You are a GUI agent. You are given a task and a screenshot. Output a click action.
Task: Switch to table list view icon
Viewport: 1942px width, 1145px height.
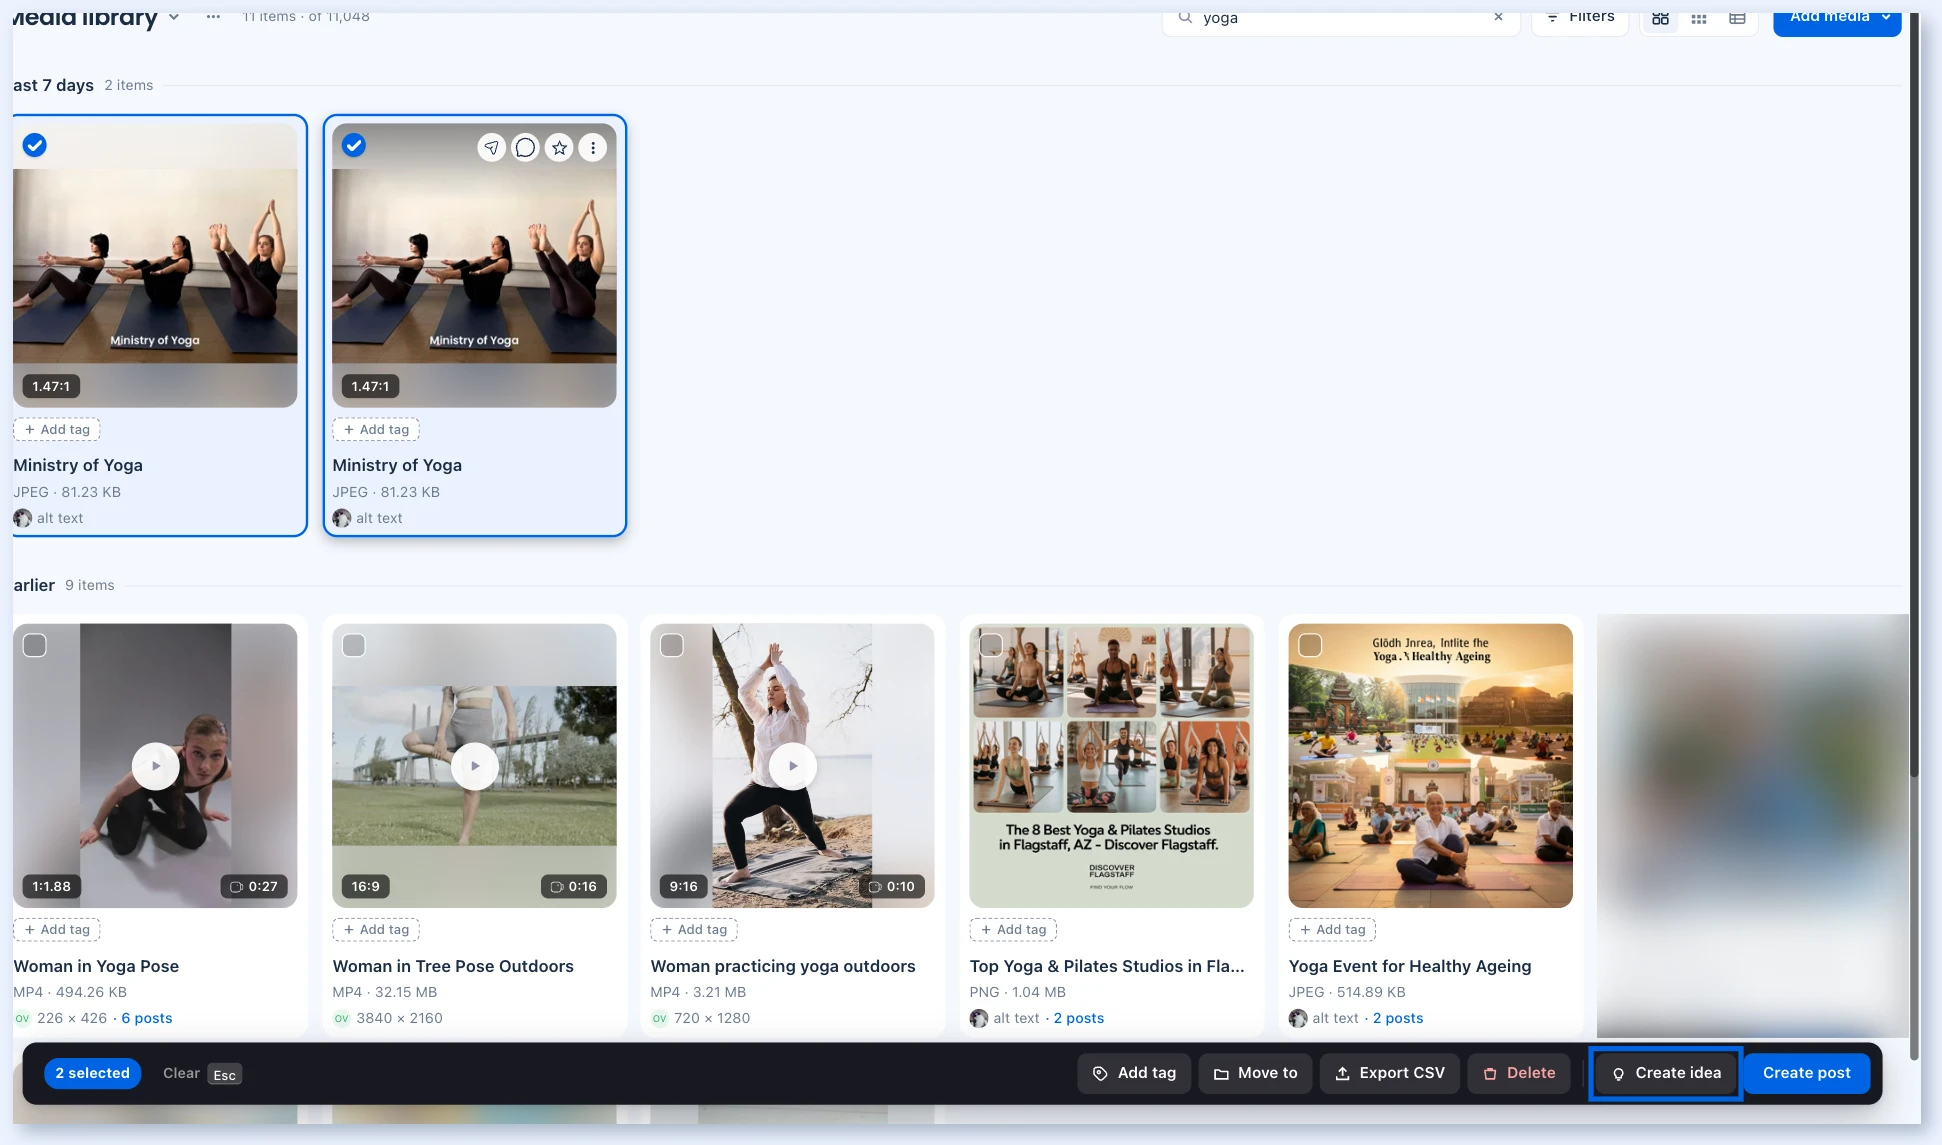[1737, 18]
